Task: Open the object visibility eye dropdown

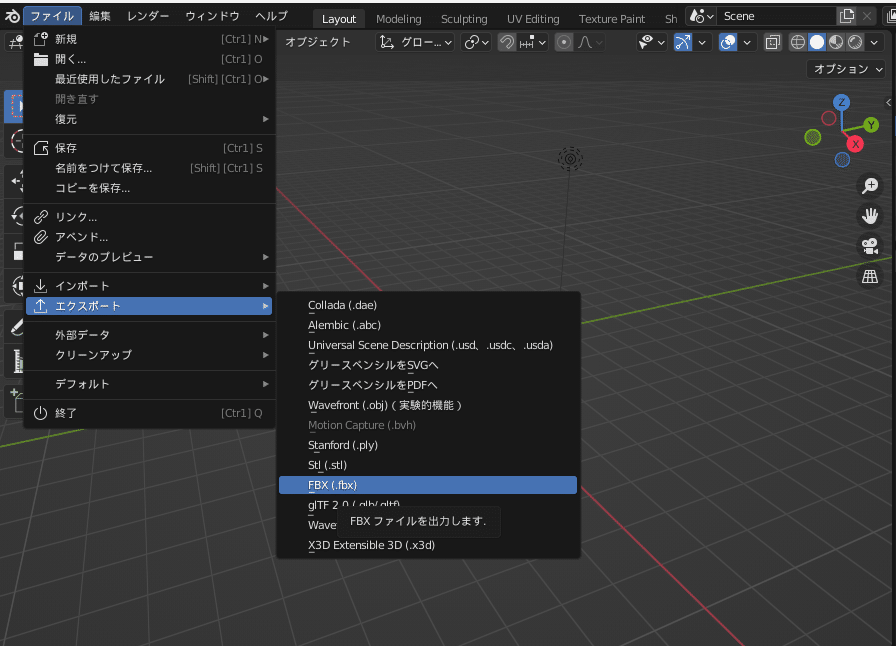Action: pyautogui.click(x=651, y=42)
